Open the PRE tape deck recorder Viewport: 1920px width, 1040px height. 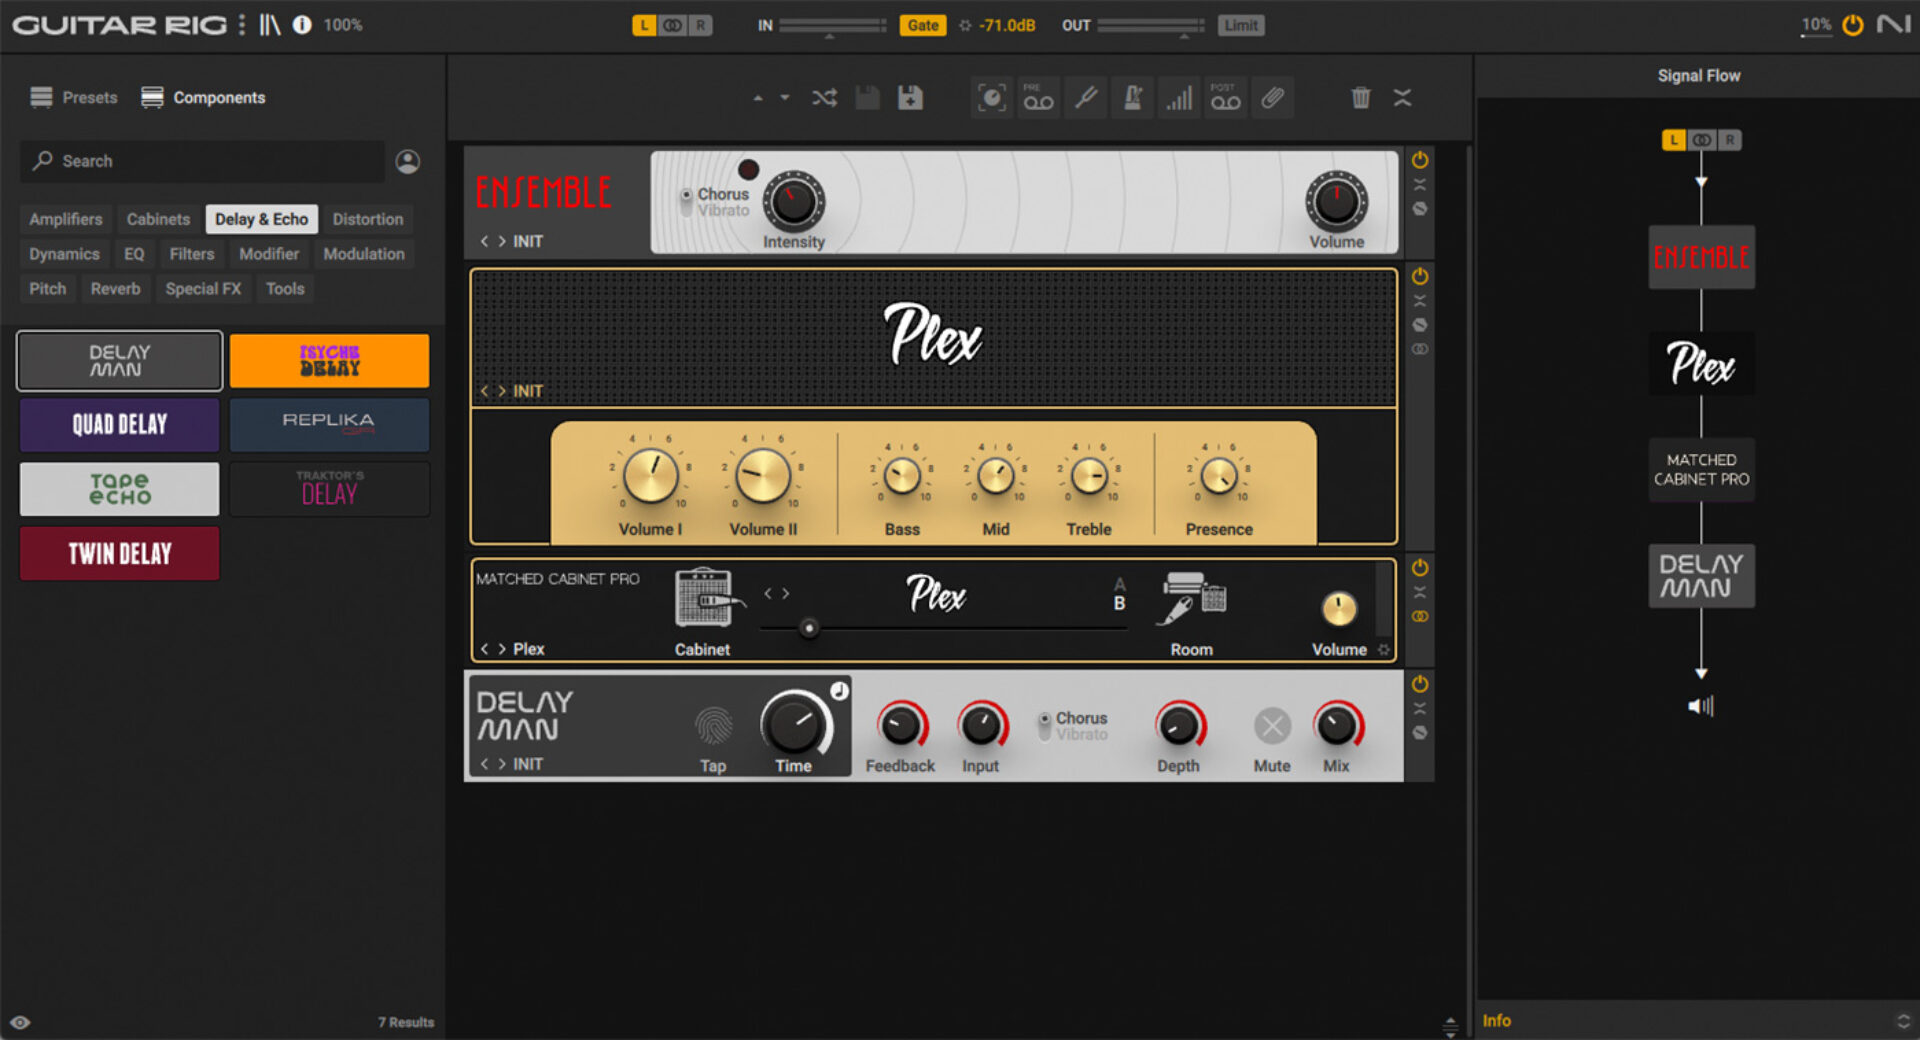tap(1038, 97)
